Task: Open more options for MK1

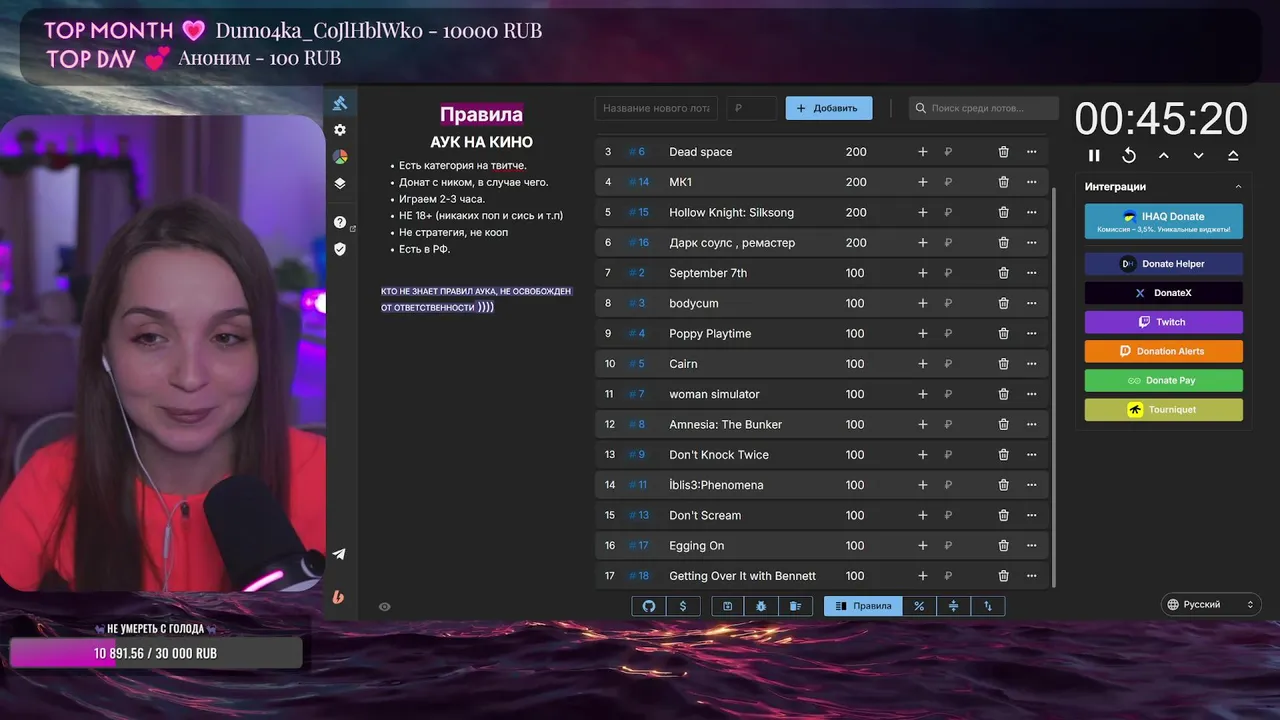Action: (x=1031, y=182)
